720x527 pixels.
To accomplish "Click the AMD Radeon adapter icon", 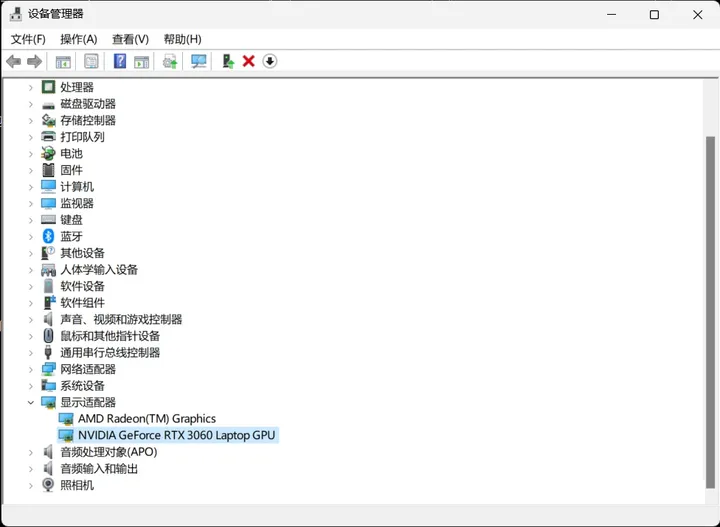I will click(66, 419).
